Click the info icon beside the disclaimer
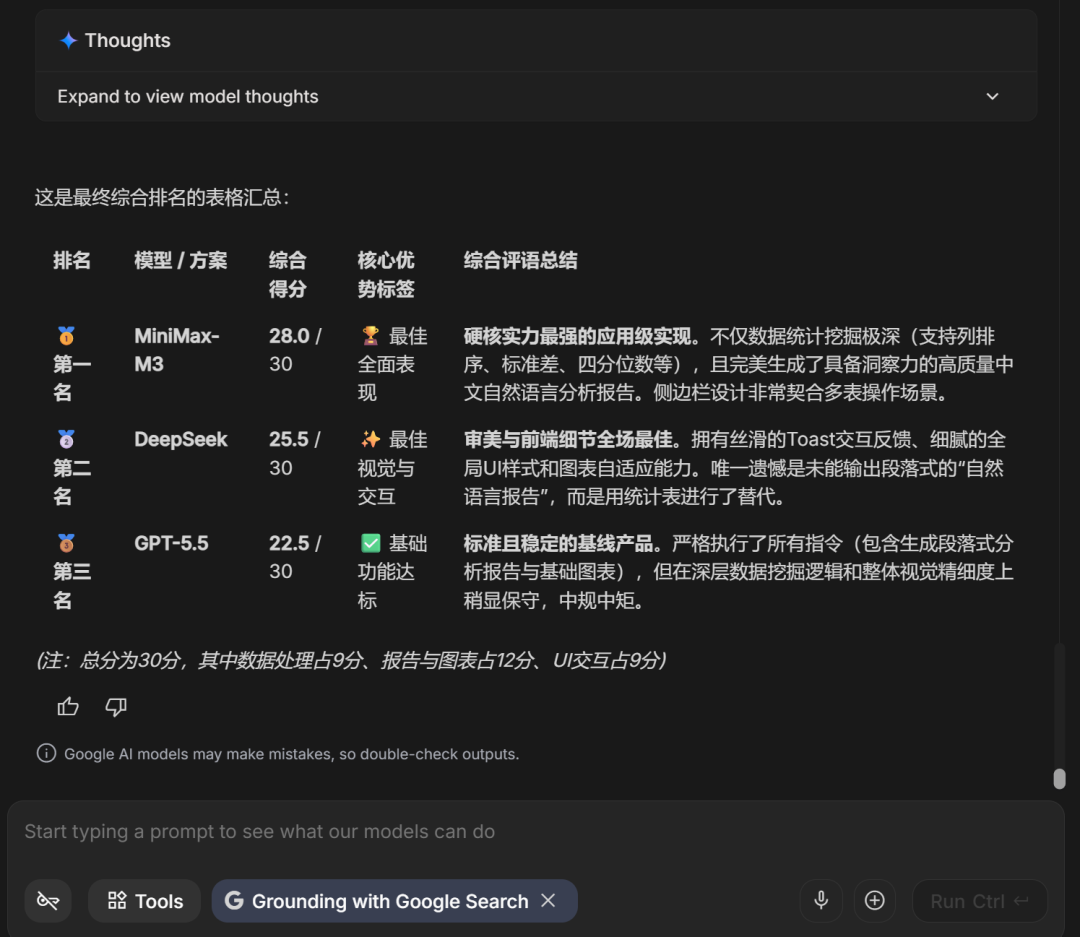The height and width of the screenshot is (937, 1080). [x=46, y=753]
